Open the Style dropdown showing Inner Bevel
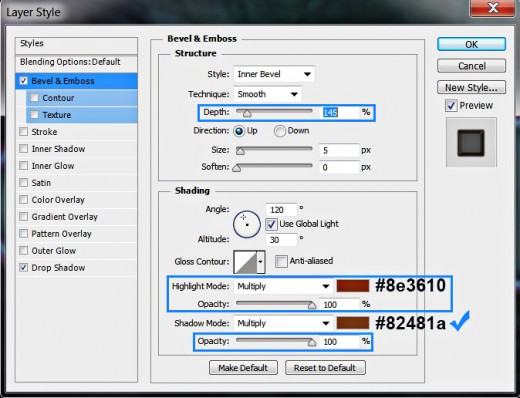This screenshot has width=520, height=398. point(274,74)
